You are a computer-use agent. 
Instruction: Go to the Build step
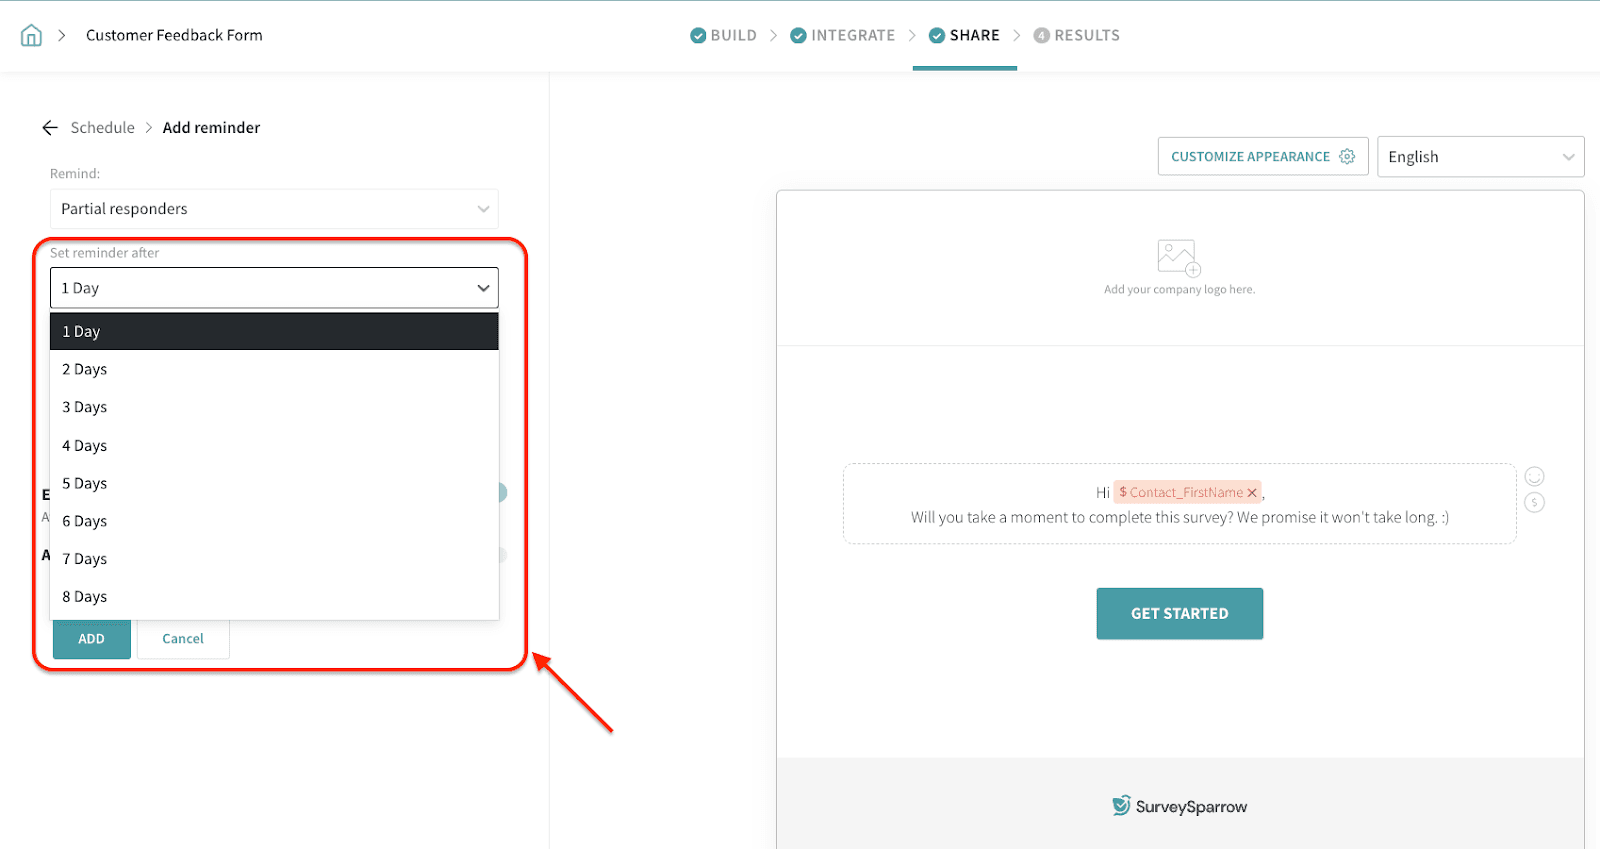(x=724, y=36)
